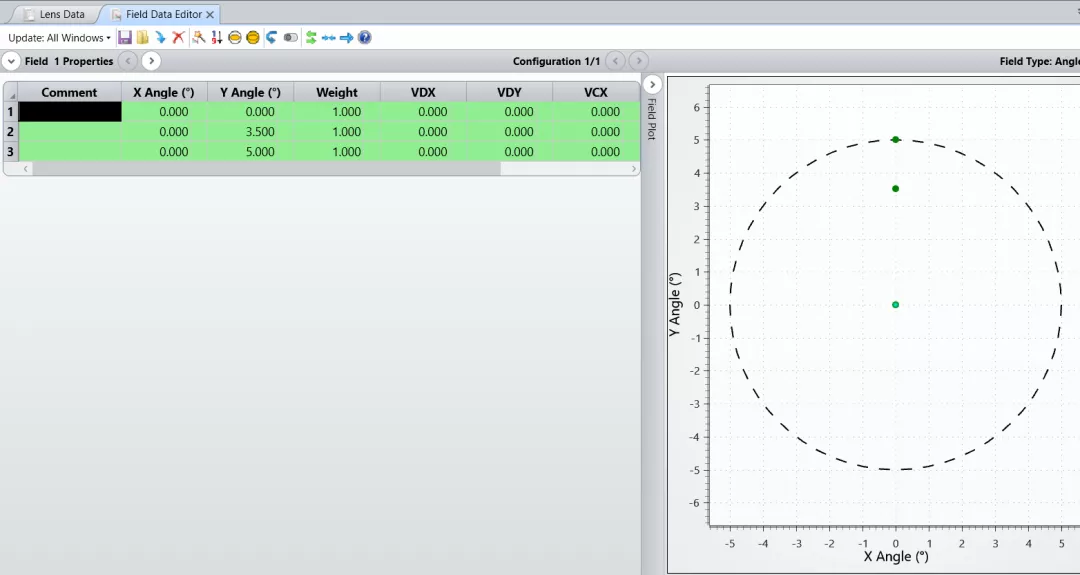
Task: Open the field wizard wand icon
Action: tap(198, 37)
